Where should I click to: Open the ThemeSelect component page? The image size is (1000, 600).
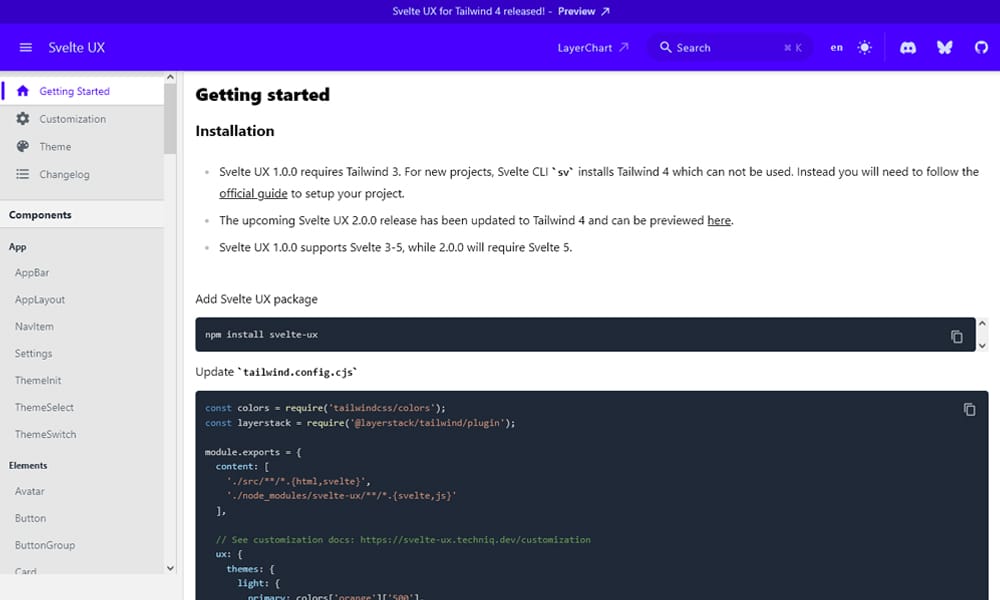(44, 407)
